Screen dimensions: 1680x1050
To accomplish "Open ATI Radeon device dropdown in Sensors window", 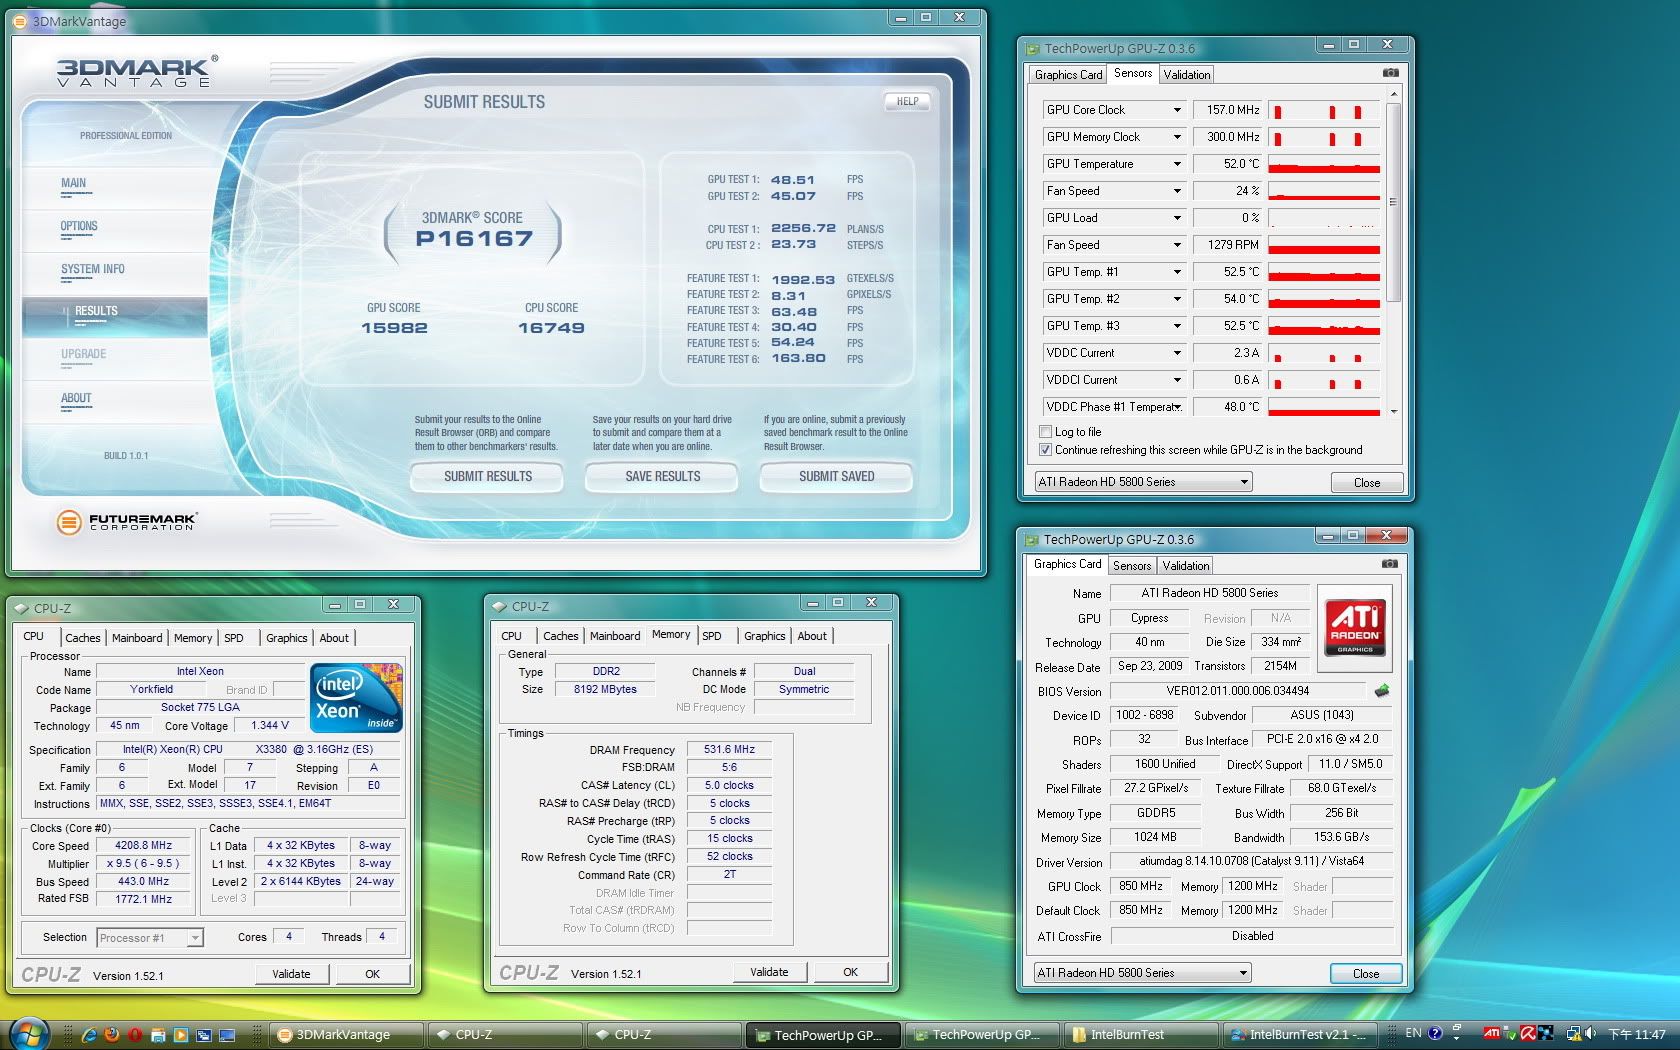I will 1143,482.
